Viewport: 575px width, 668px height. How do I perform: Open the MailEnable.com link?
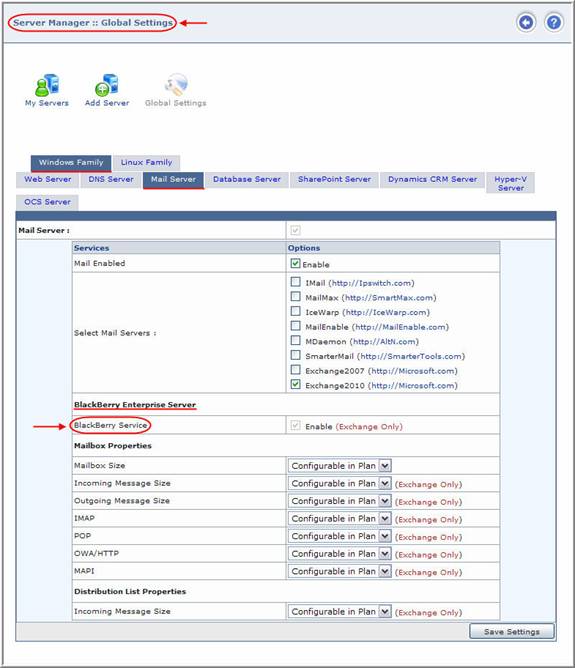tap(400, 327)
